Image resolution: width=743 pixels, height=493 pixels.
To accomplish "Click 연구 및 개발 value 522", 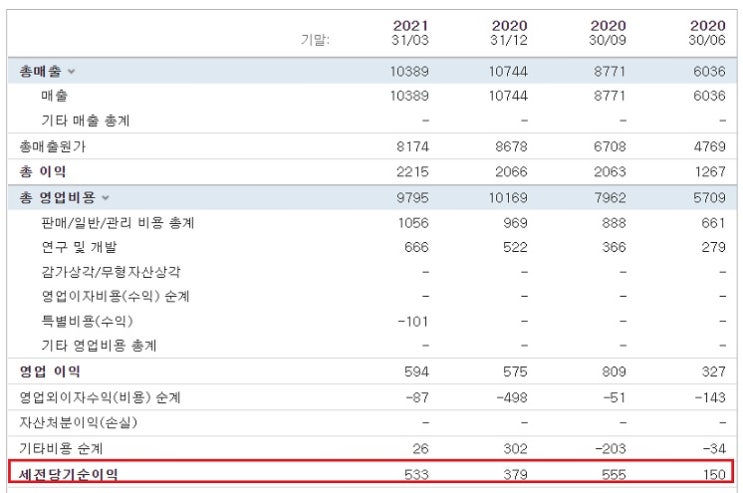I will (516, 247).
